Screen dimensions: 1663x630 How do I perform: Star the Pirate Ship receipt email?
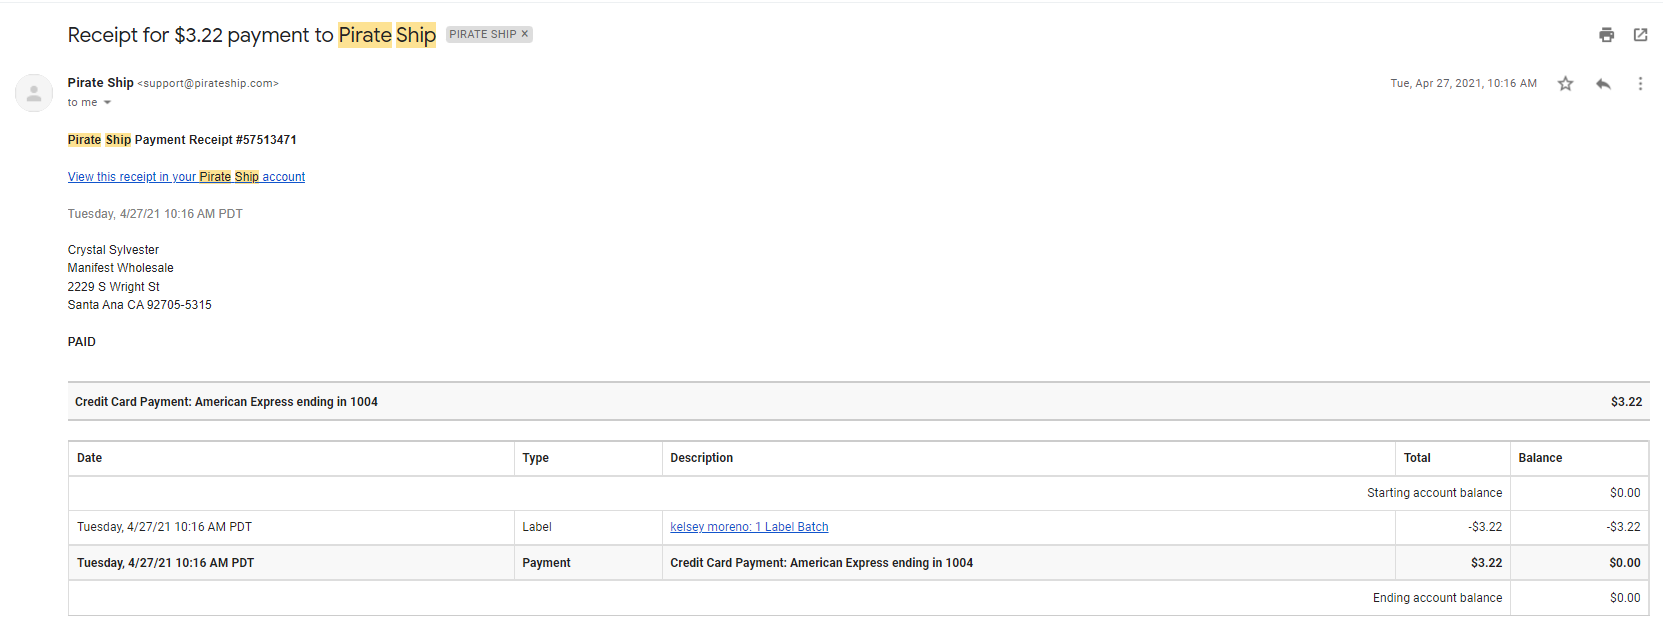coord(1565,84)
